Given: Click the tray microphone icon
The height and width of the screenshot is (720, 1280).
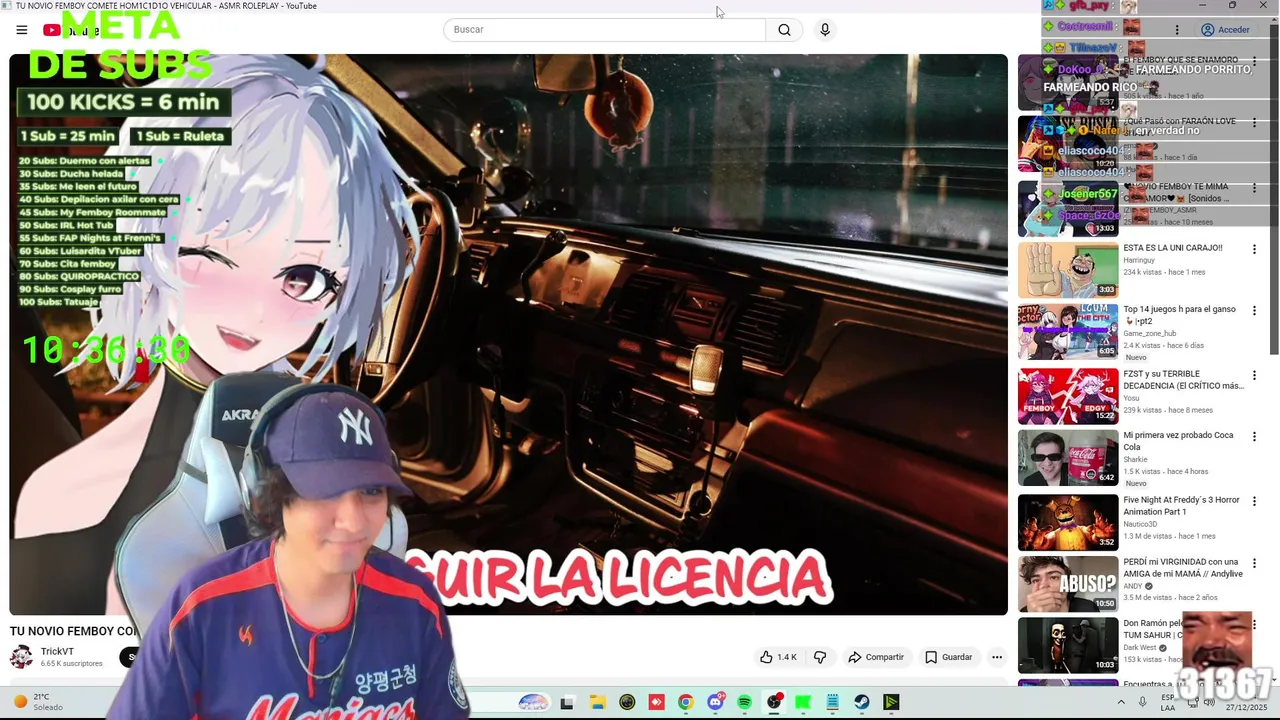Looking at the screenshot, I should (1142, 703).
